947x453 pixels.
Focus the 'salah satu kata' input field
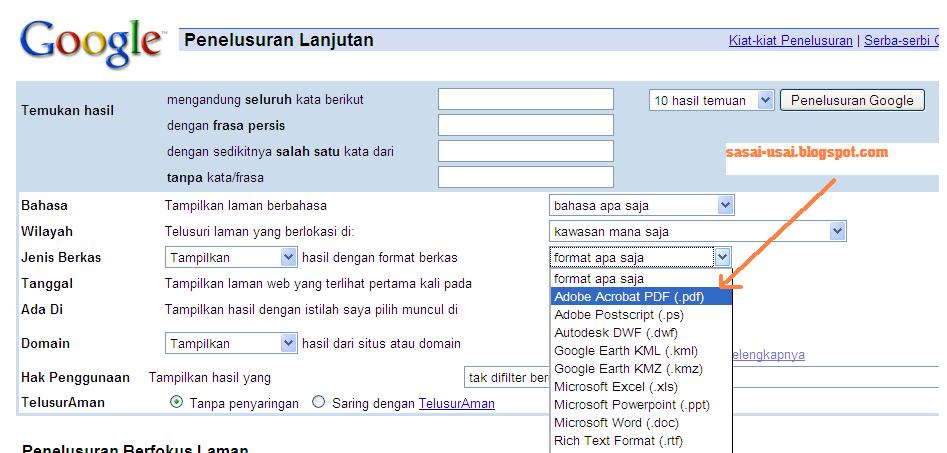tap(525, 151)
